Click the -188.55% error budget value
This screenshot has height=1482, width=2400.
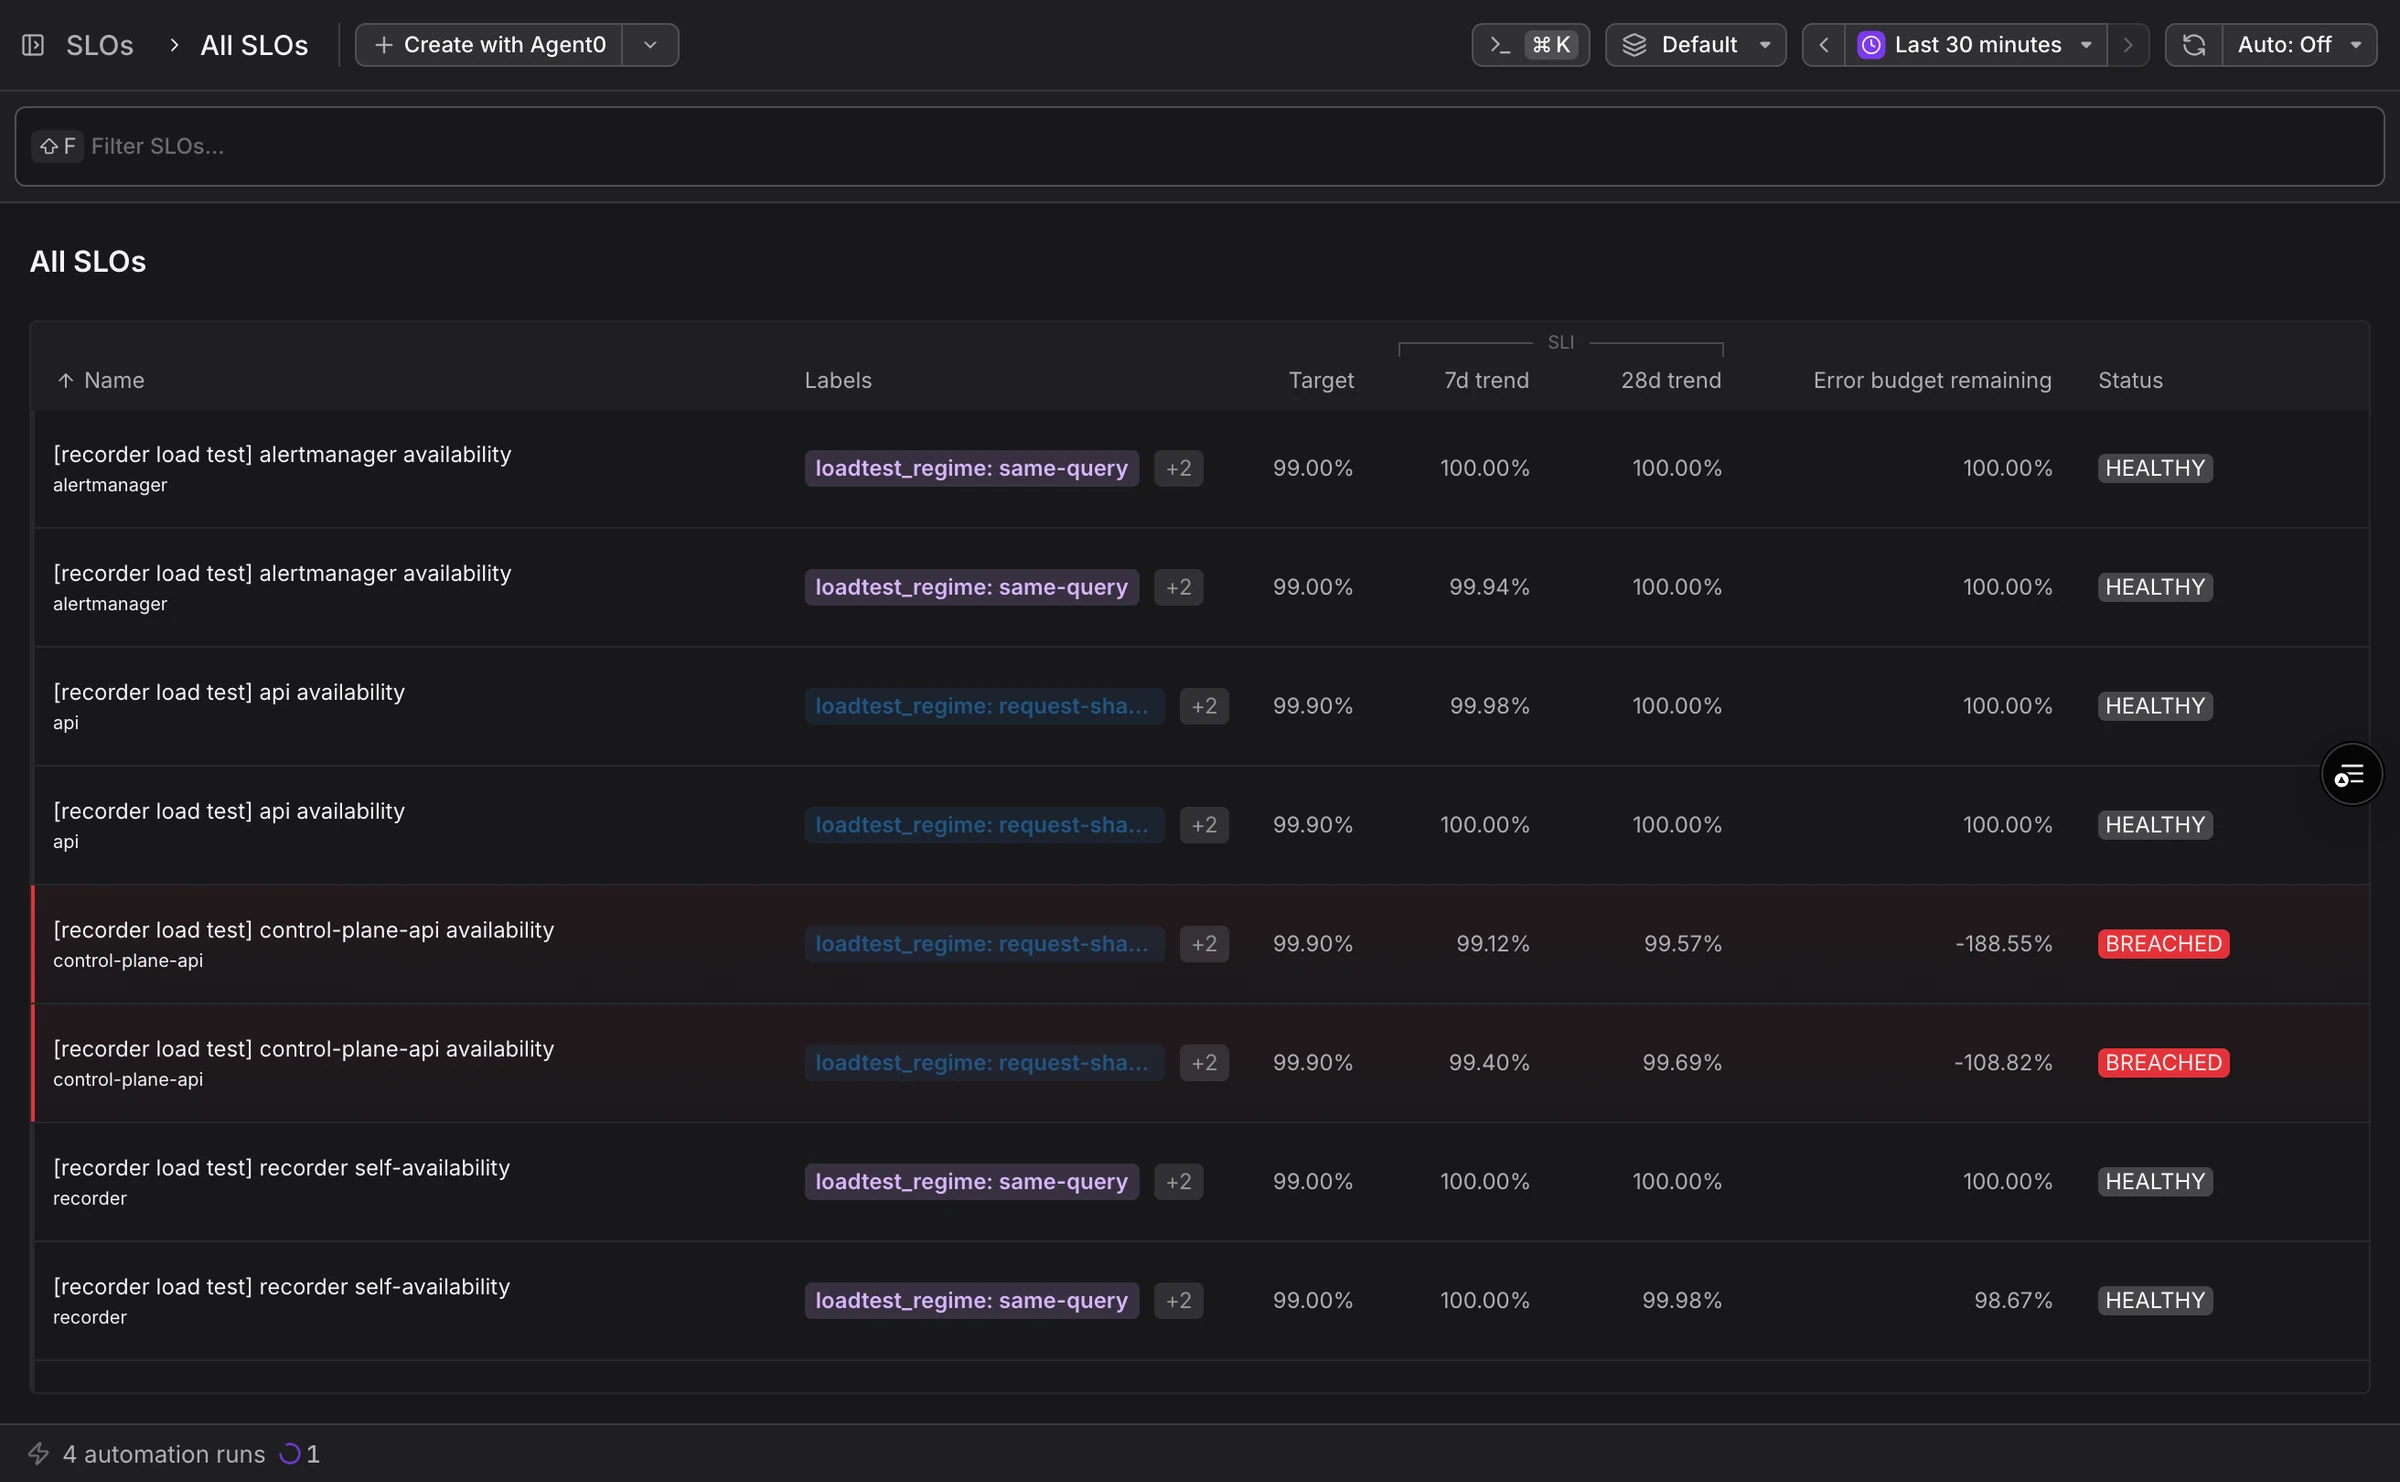coord(2003,944)
